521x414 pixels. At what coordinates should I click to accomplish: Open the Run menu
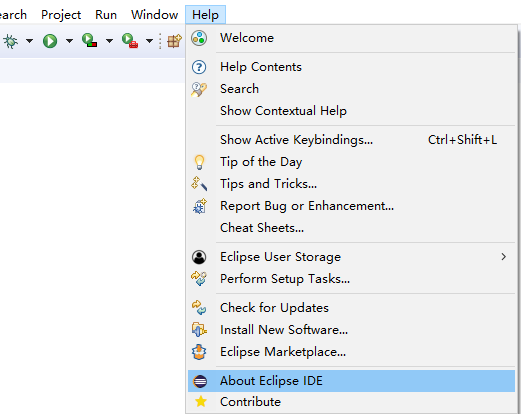tap(106, 15)
